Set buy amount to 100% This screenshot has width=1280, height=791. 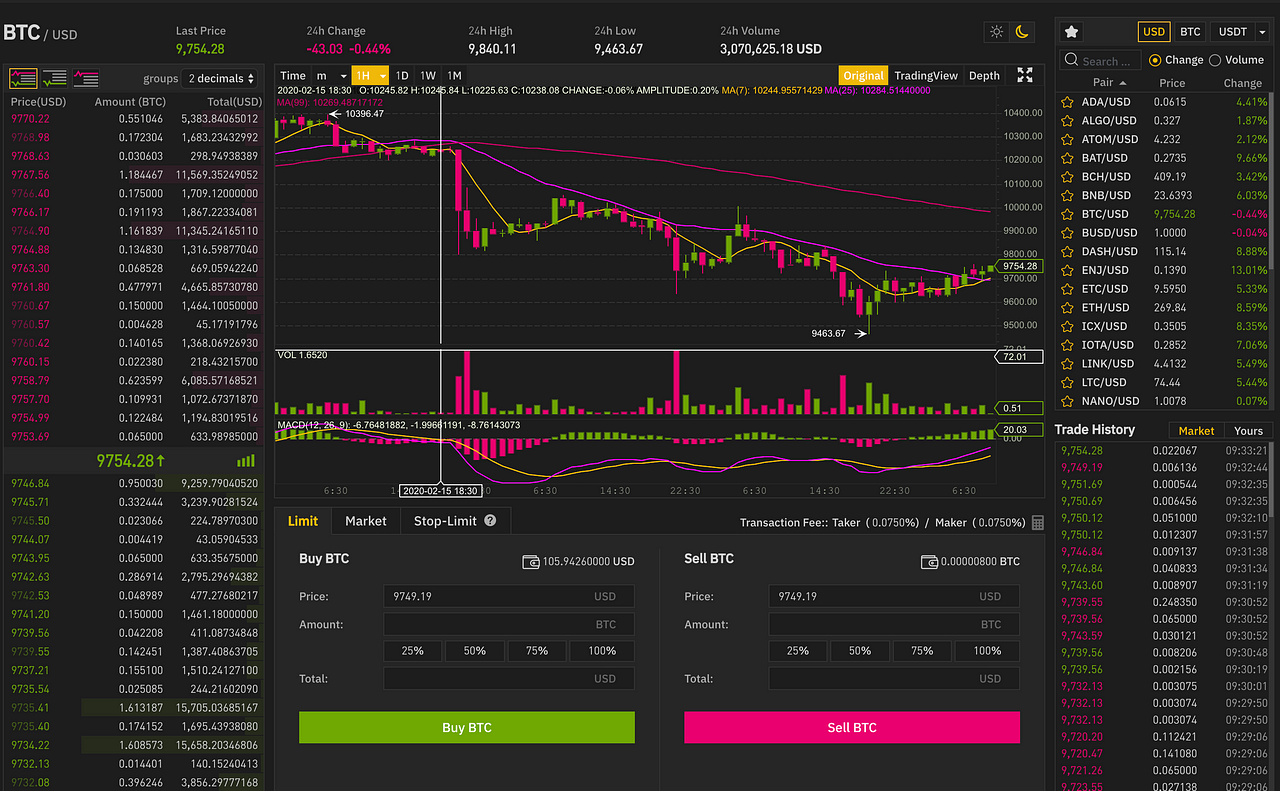coord(602,651)
